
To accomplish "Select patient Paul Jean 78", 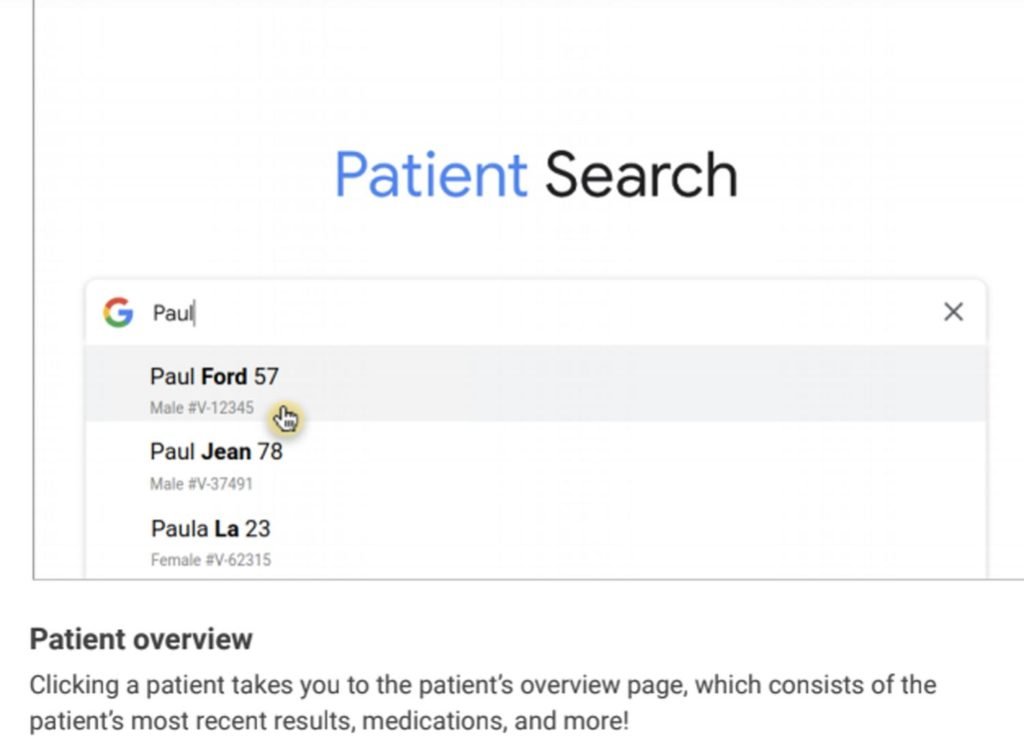I will pos(216,451).
